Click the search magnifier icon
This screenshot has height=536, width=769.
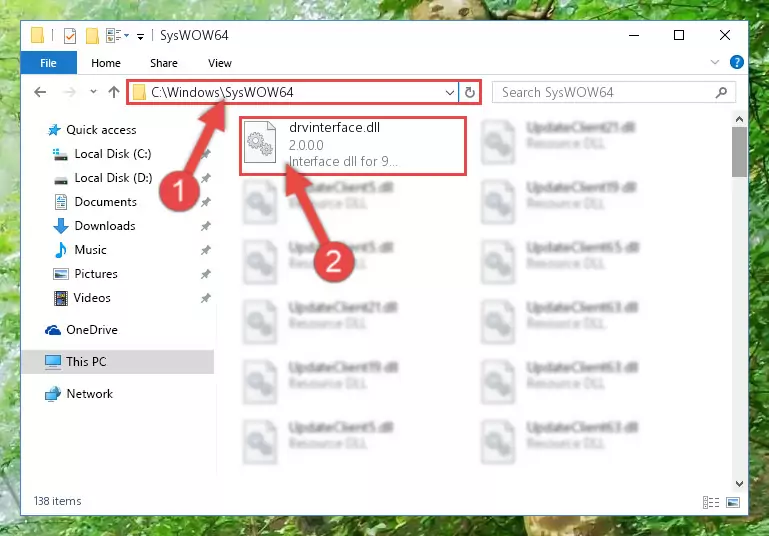(x=721, y=92)
